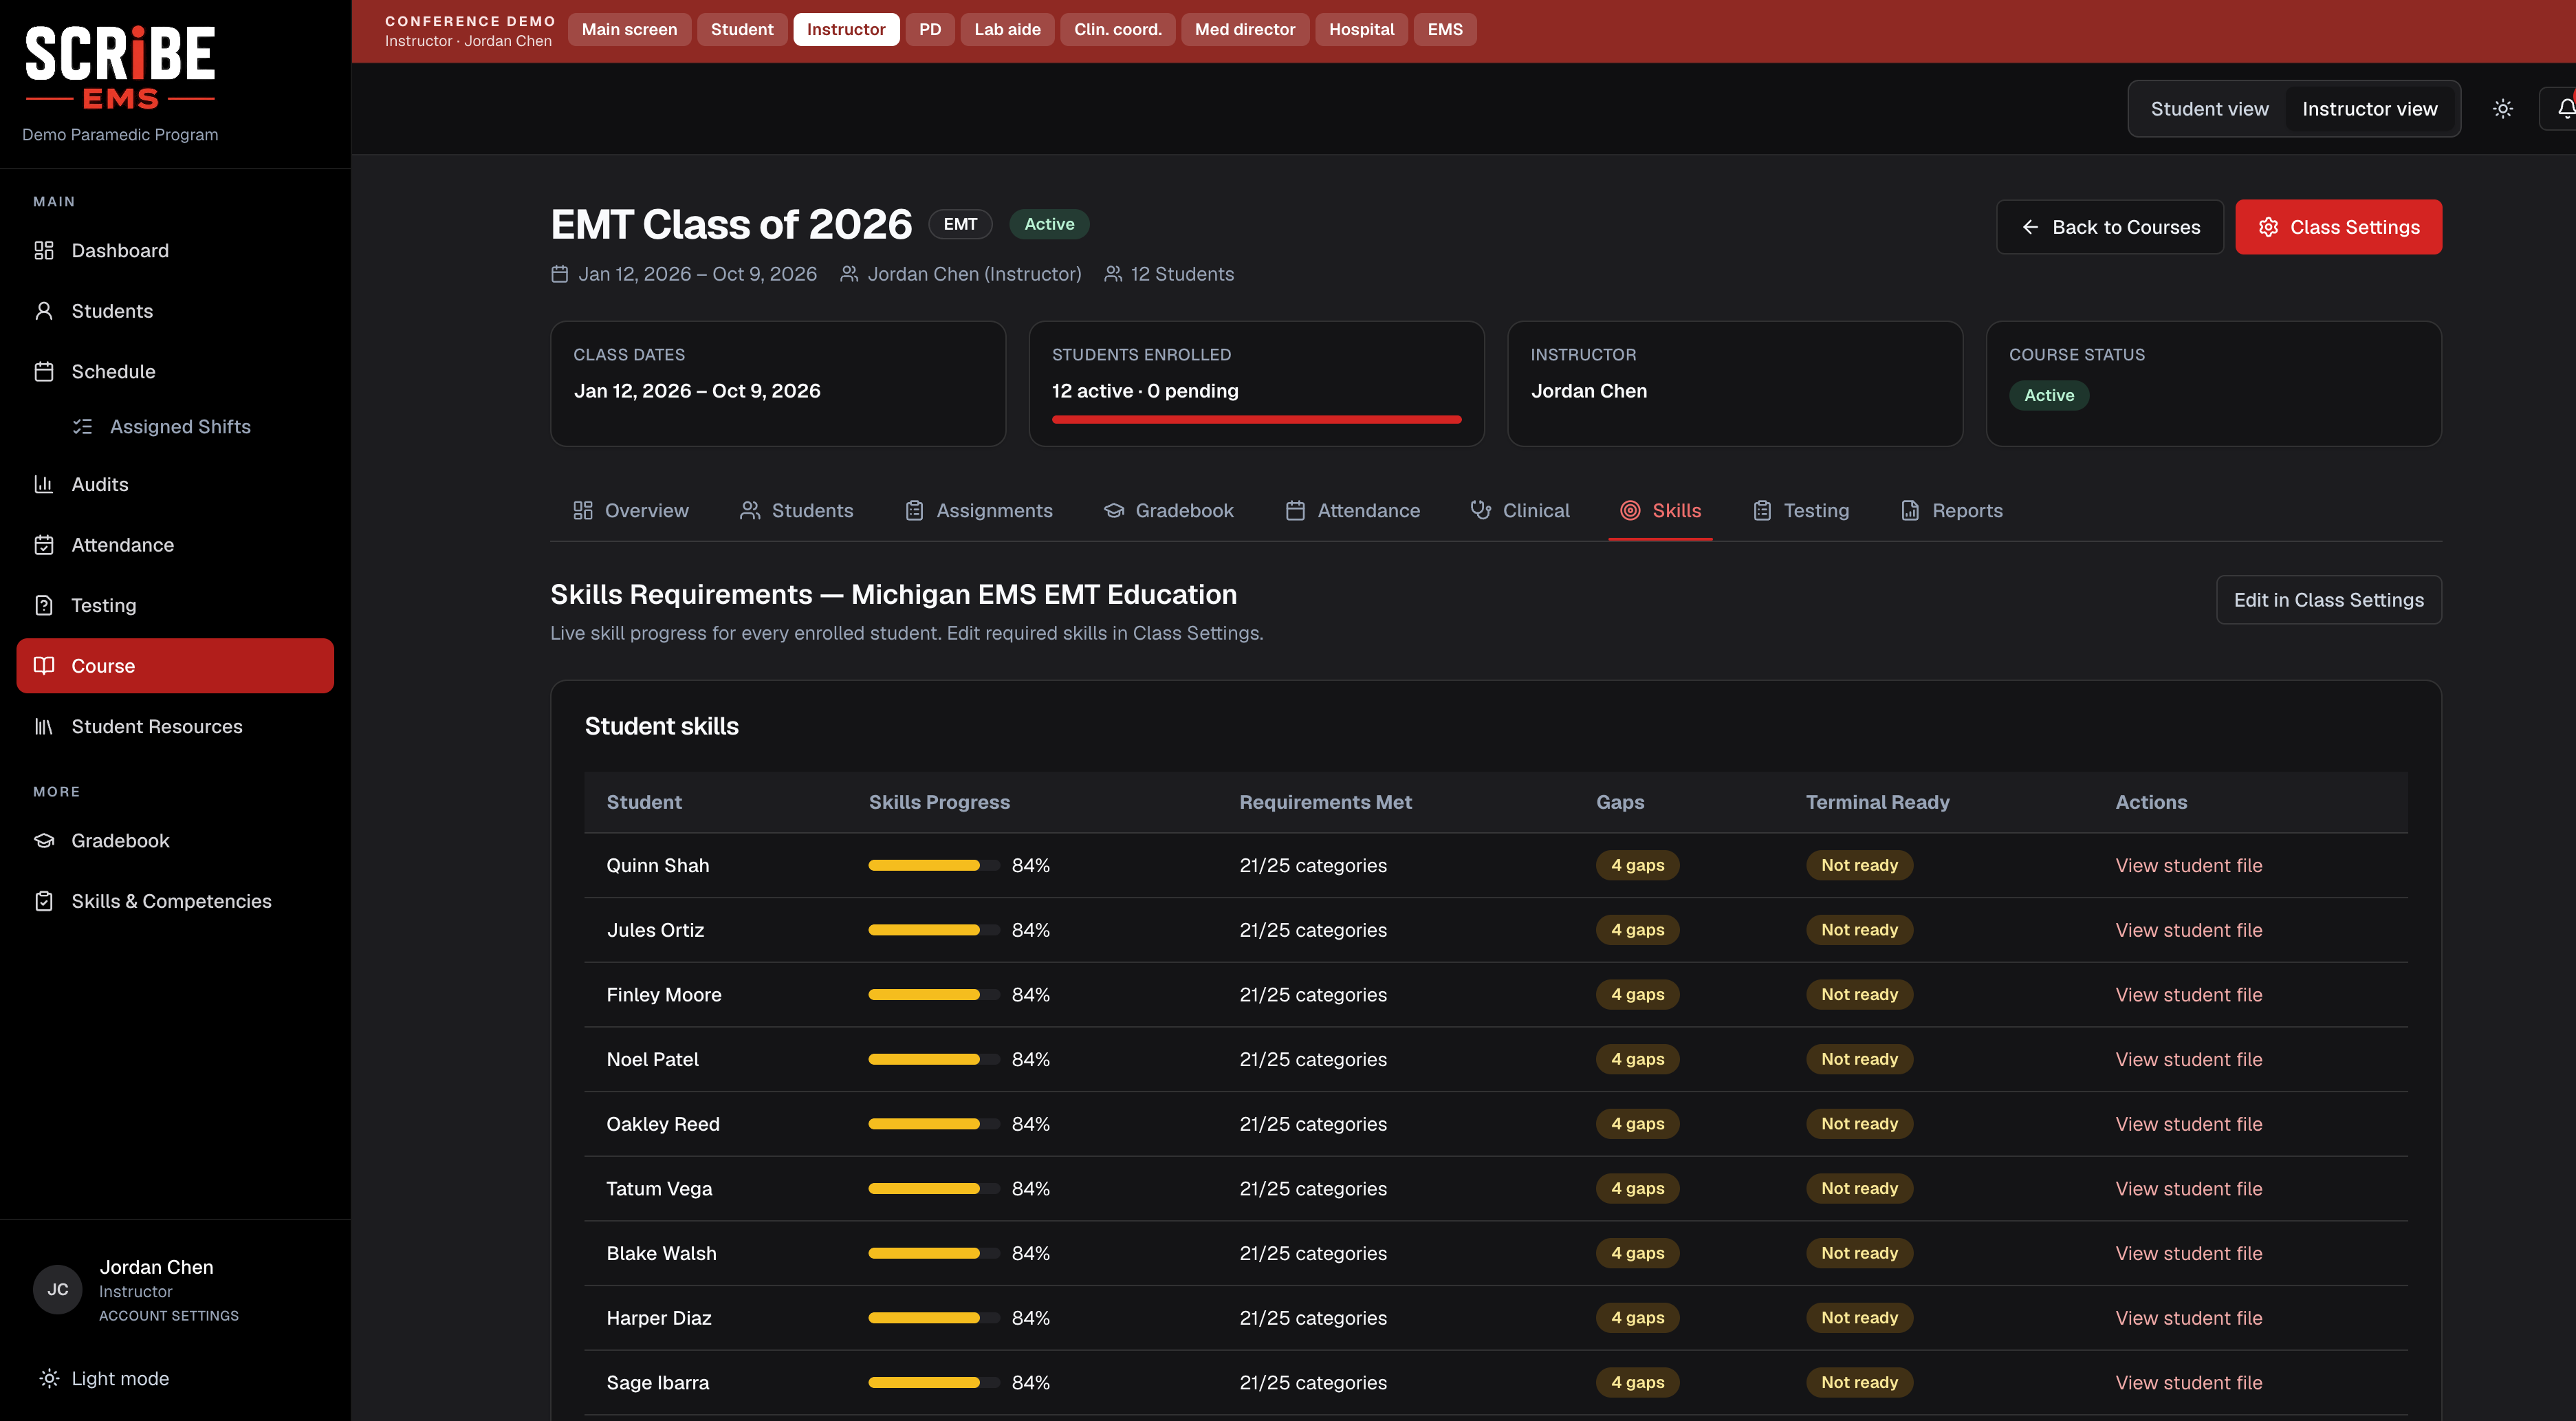Switch to Student view
The height and width of the screenshot is (1421, 2576).
pyautogui.click(x=2210, y=109)
